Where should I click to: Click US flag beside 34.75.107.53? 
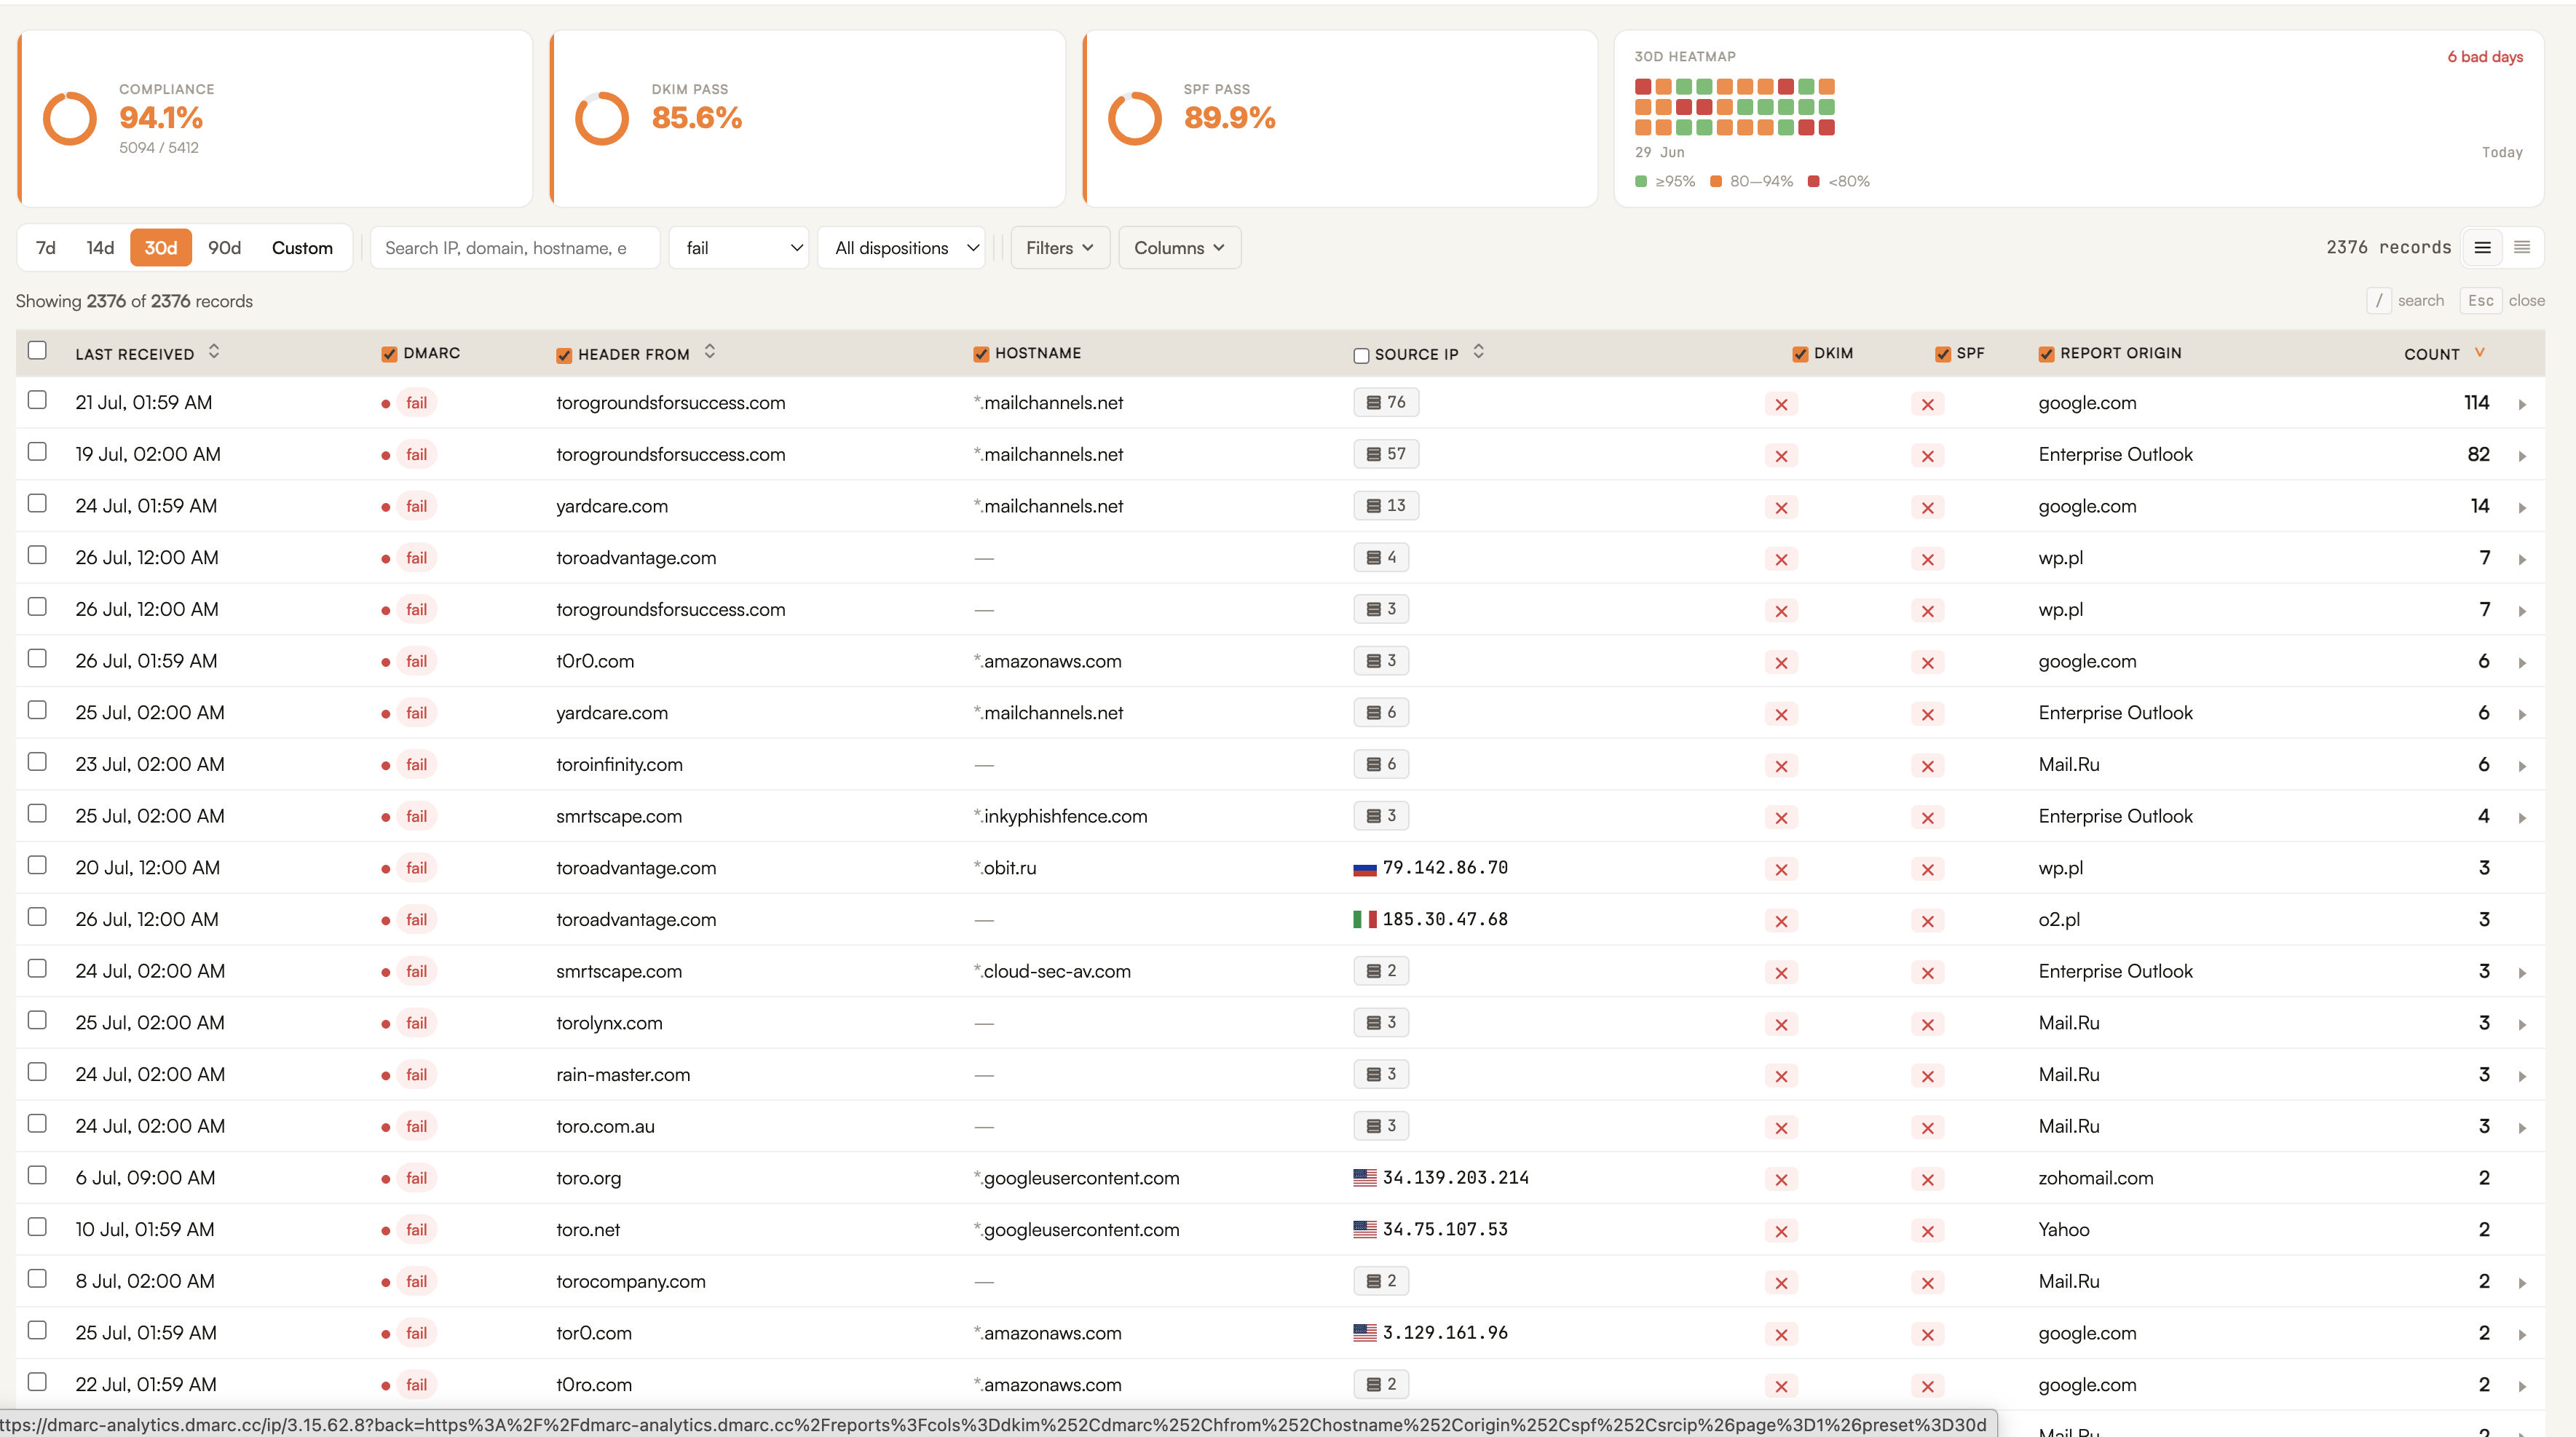(x=1365, y=1229)
